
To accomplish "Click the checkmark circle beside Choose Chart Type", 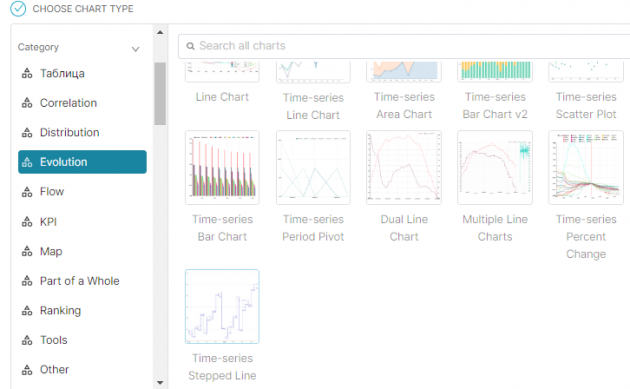I will pyautogui.click(x=18, y=8).
